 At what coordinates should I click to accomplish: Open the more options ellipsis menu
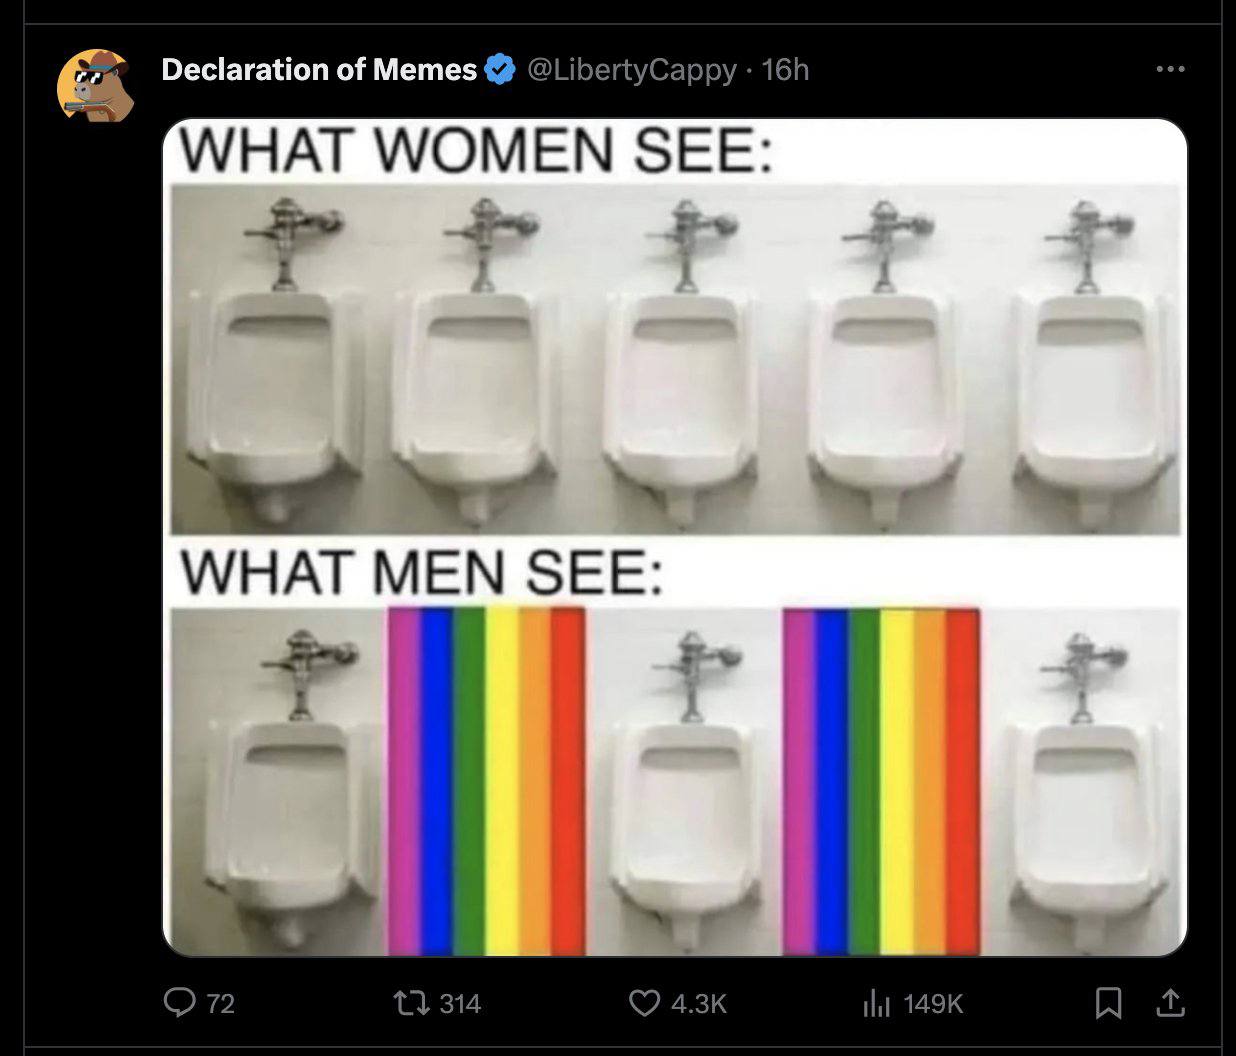pyautogui.click(x=1169, y=69)
